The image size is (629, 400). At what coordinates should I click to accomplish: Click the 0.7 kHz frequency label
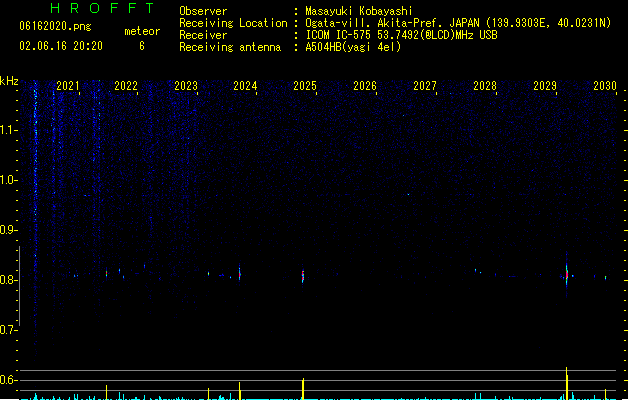[x=8, y=330]
